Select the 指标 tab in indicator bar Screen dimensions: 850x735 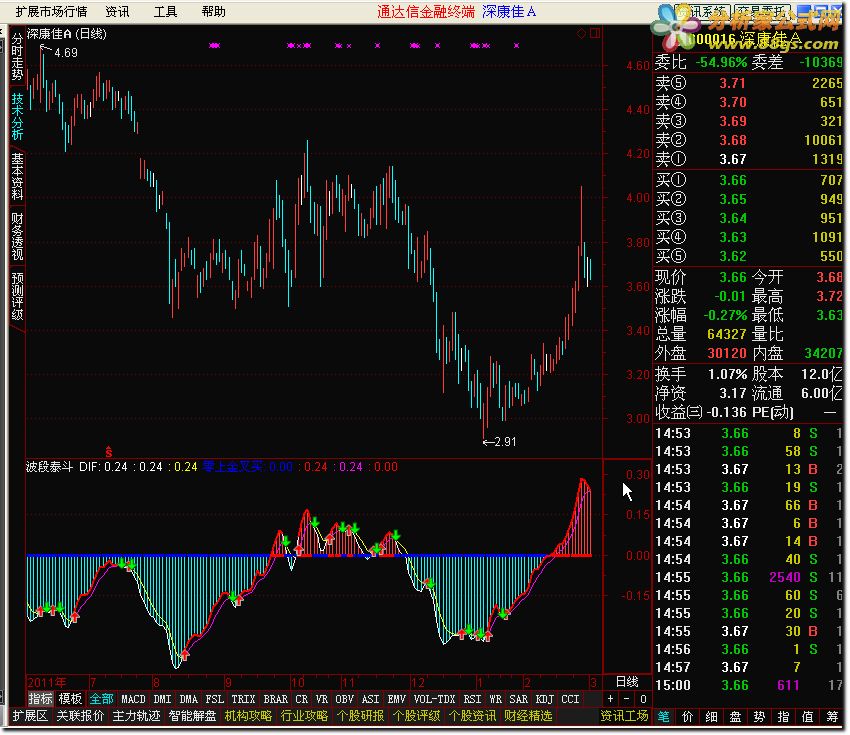coord(40,699)
